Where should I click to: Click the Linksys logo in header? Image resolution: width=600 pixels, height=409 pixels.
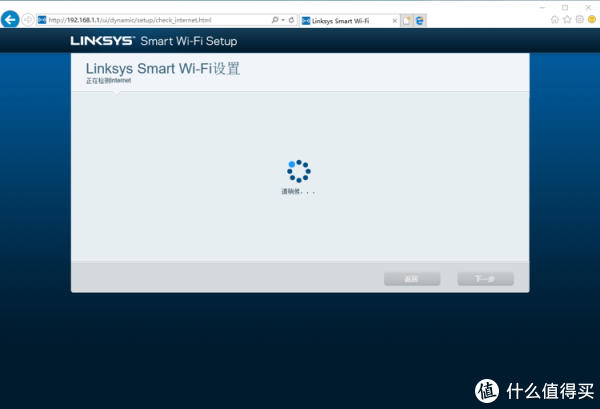[102, 41]
